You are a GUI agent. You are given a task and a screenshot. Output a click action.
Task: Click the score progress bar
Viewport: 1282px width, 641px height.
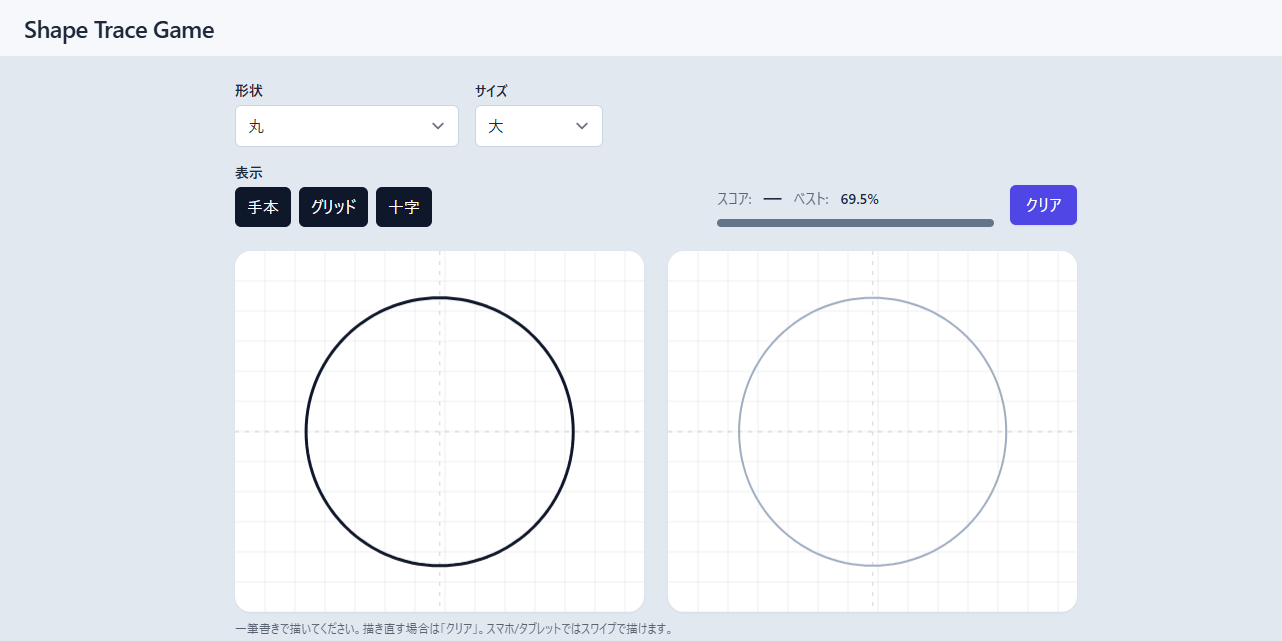click(x=855, y=223)
